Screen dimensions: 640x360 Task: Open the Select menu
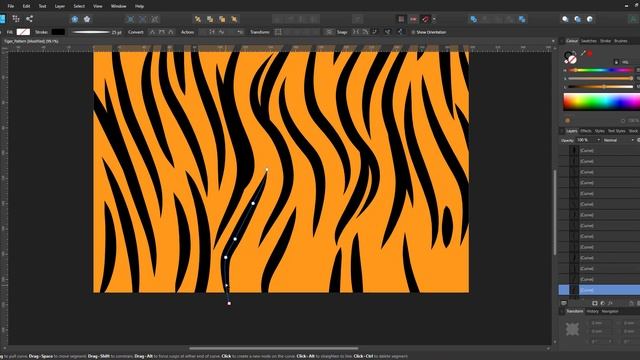pos(79,6)
